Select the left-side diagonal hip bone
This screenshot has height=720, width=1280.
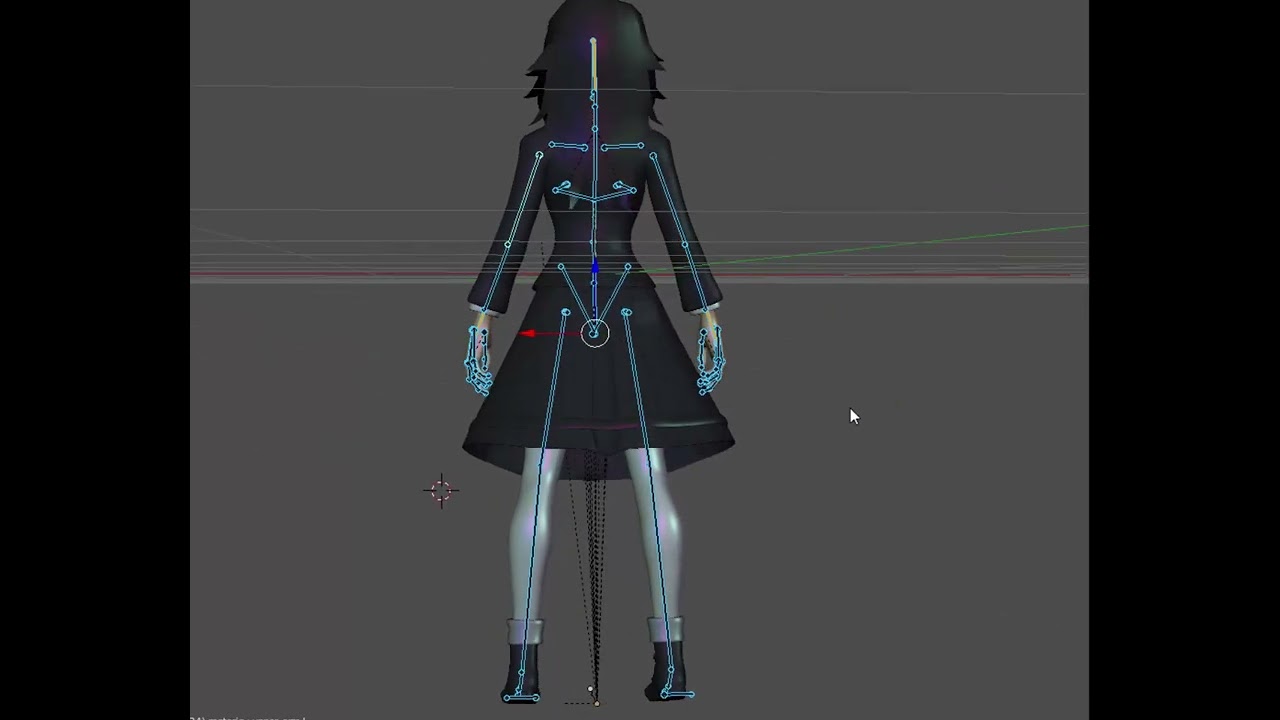click(577, 297)
